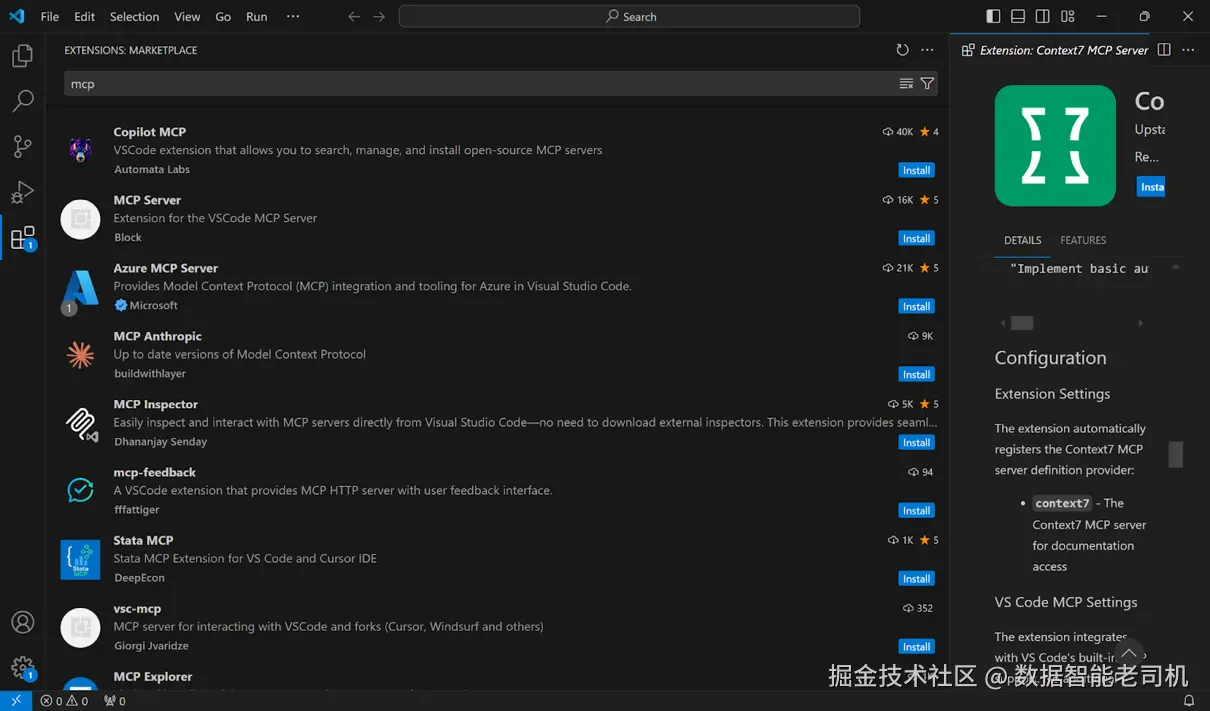Install the Copilot MCP extension
Viewport: 1210px width, 711px height.
pyautogui.click(x=916, y=170)
